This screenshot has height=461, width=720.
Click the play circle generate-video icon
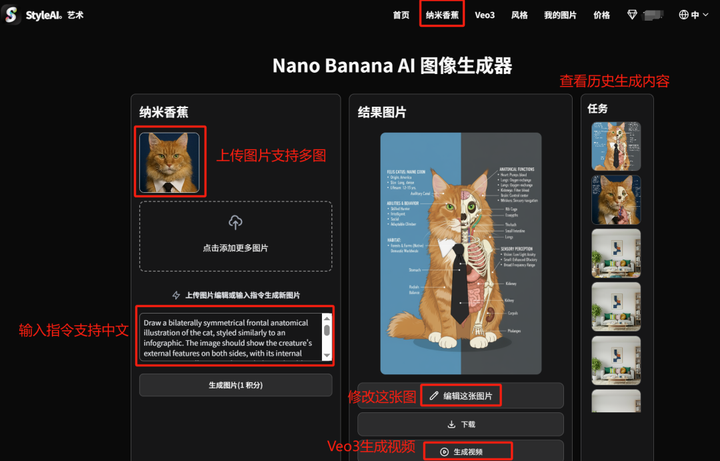point(444,452)
